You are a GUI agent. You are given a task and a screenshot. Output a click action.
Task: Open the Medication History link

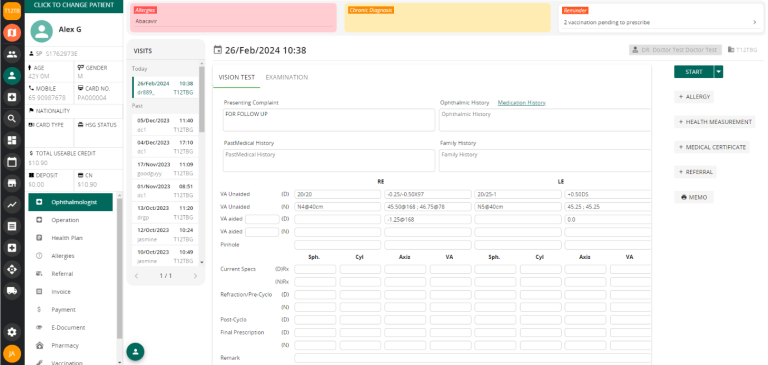[522, 102]
